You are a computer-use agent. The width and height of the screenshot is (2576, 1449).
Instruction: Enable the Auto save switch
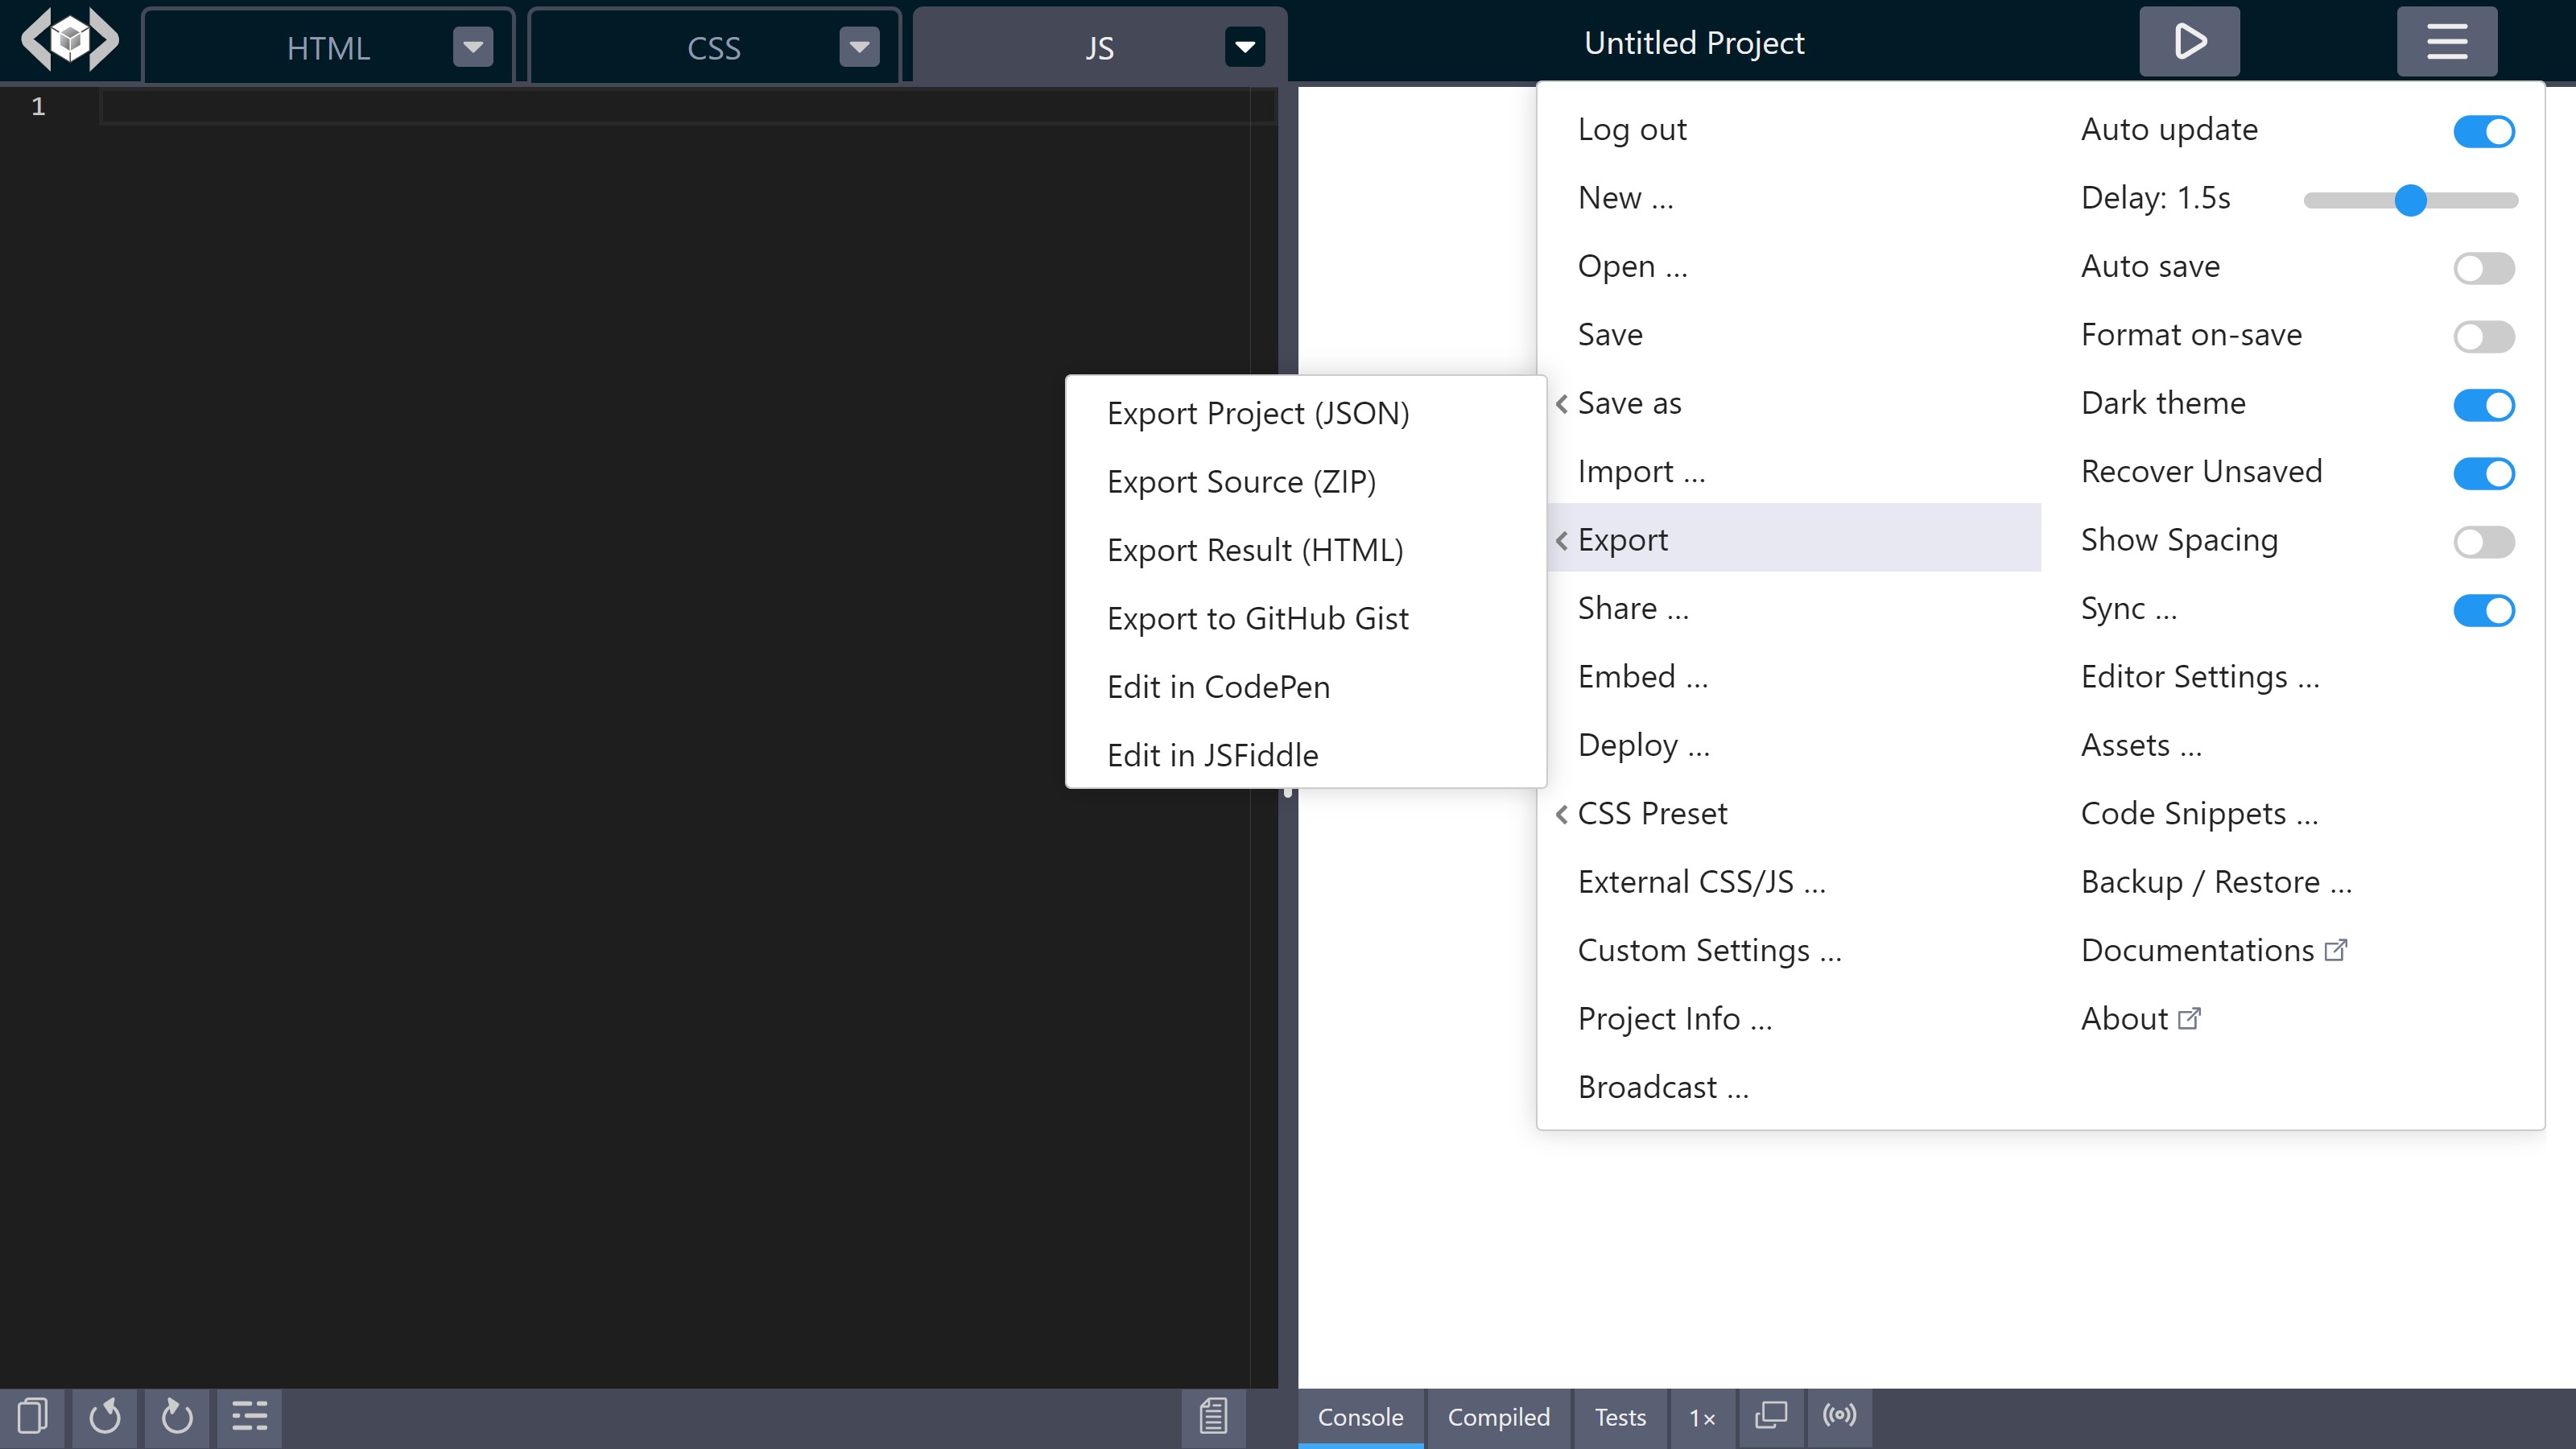[2483, 268]
